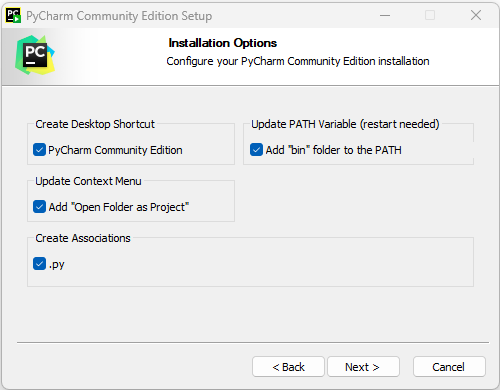Viewport: 500px width, 390px height.
Task: Click the large PyCharm logo in the header
Action: [x=35, y=55]
